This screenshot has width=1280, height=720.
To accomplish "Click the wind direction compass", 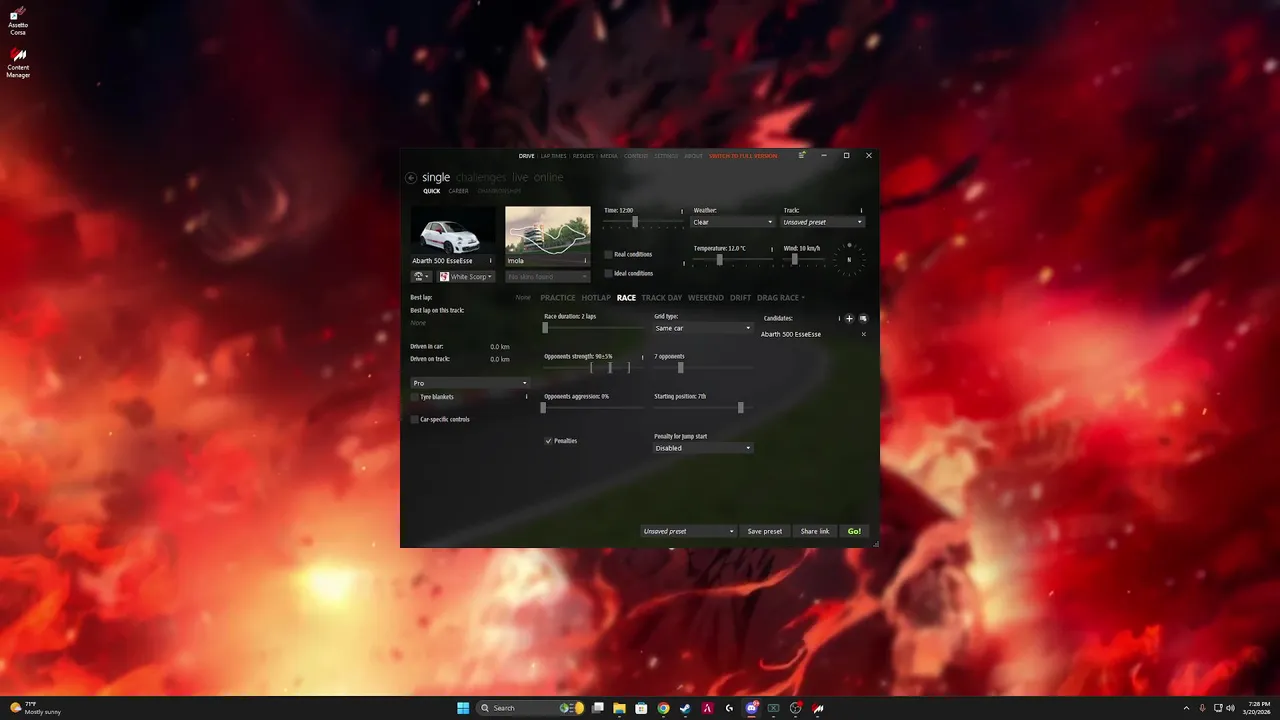I will point(849,260).
